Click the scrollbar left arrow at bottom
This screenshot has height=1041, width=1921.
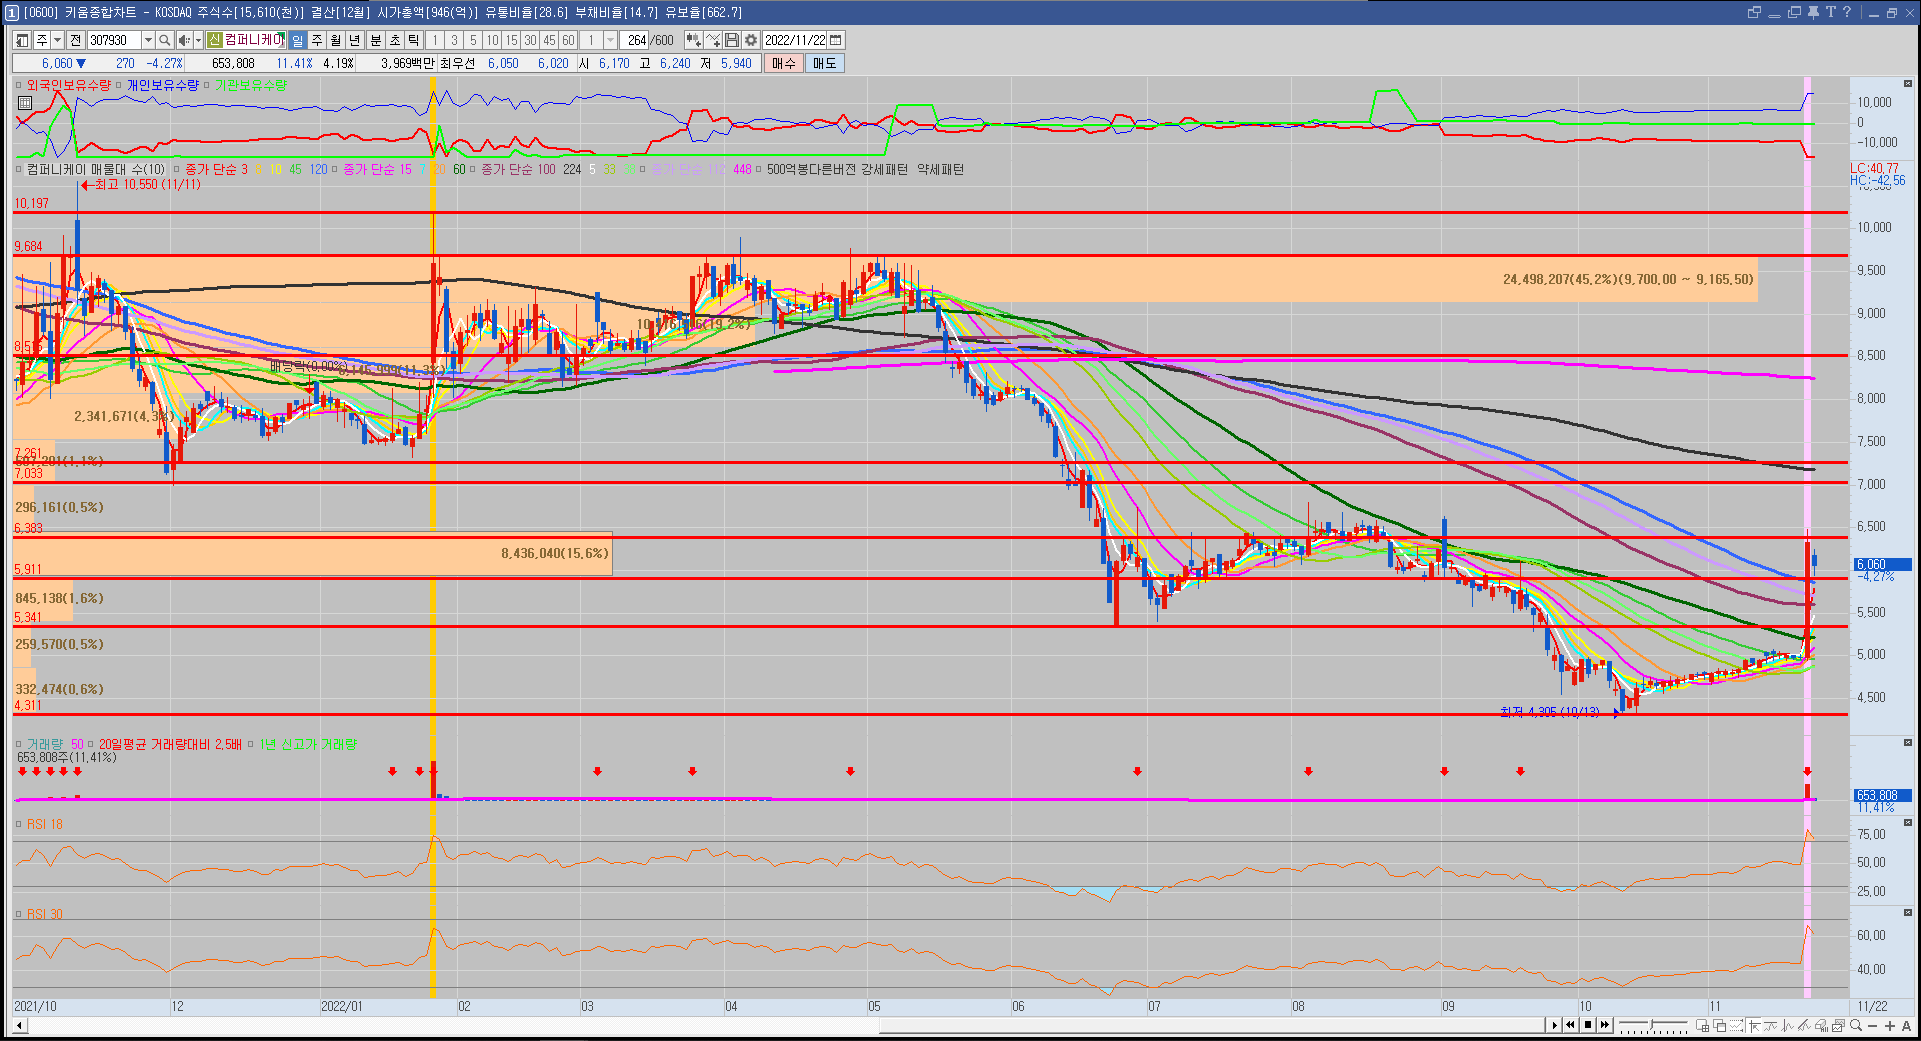[x=20, y=1025]
